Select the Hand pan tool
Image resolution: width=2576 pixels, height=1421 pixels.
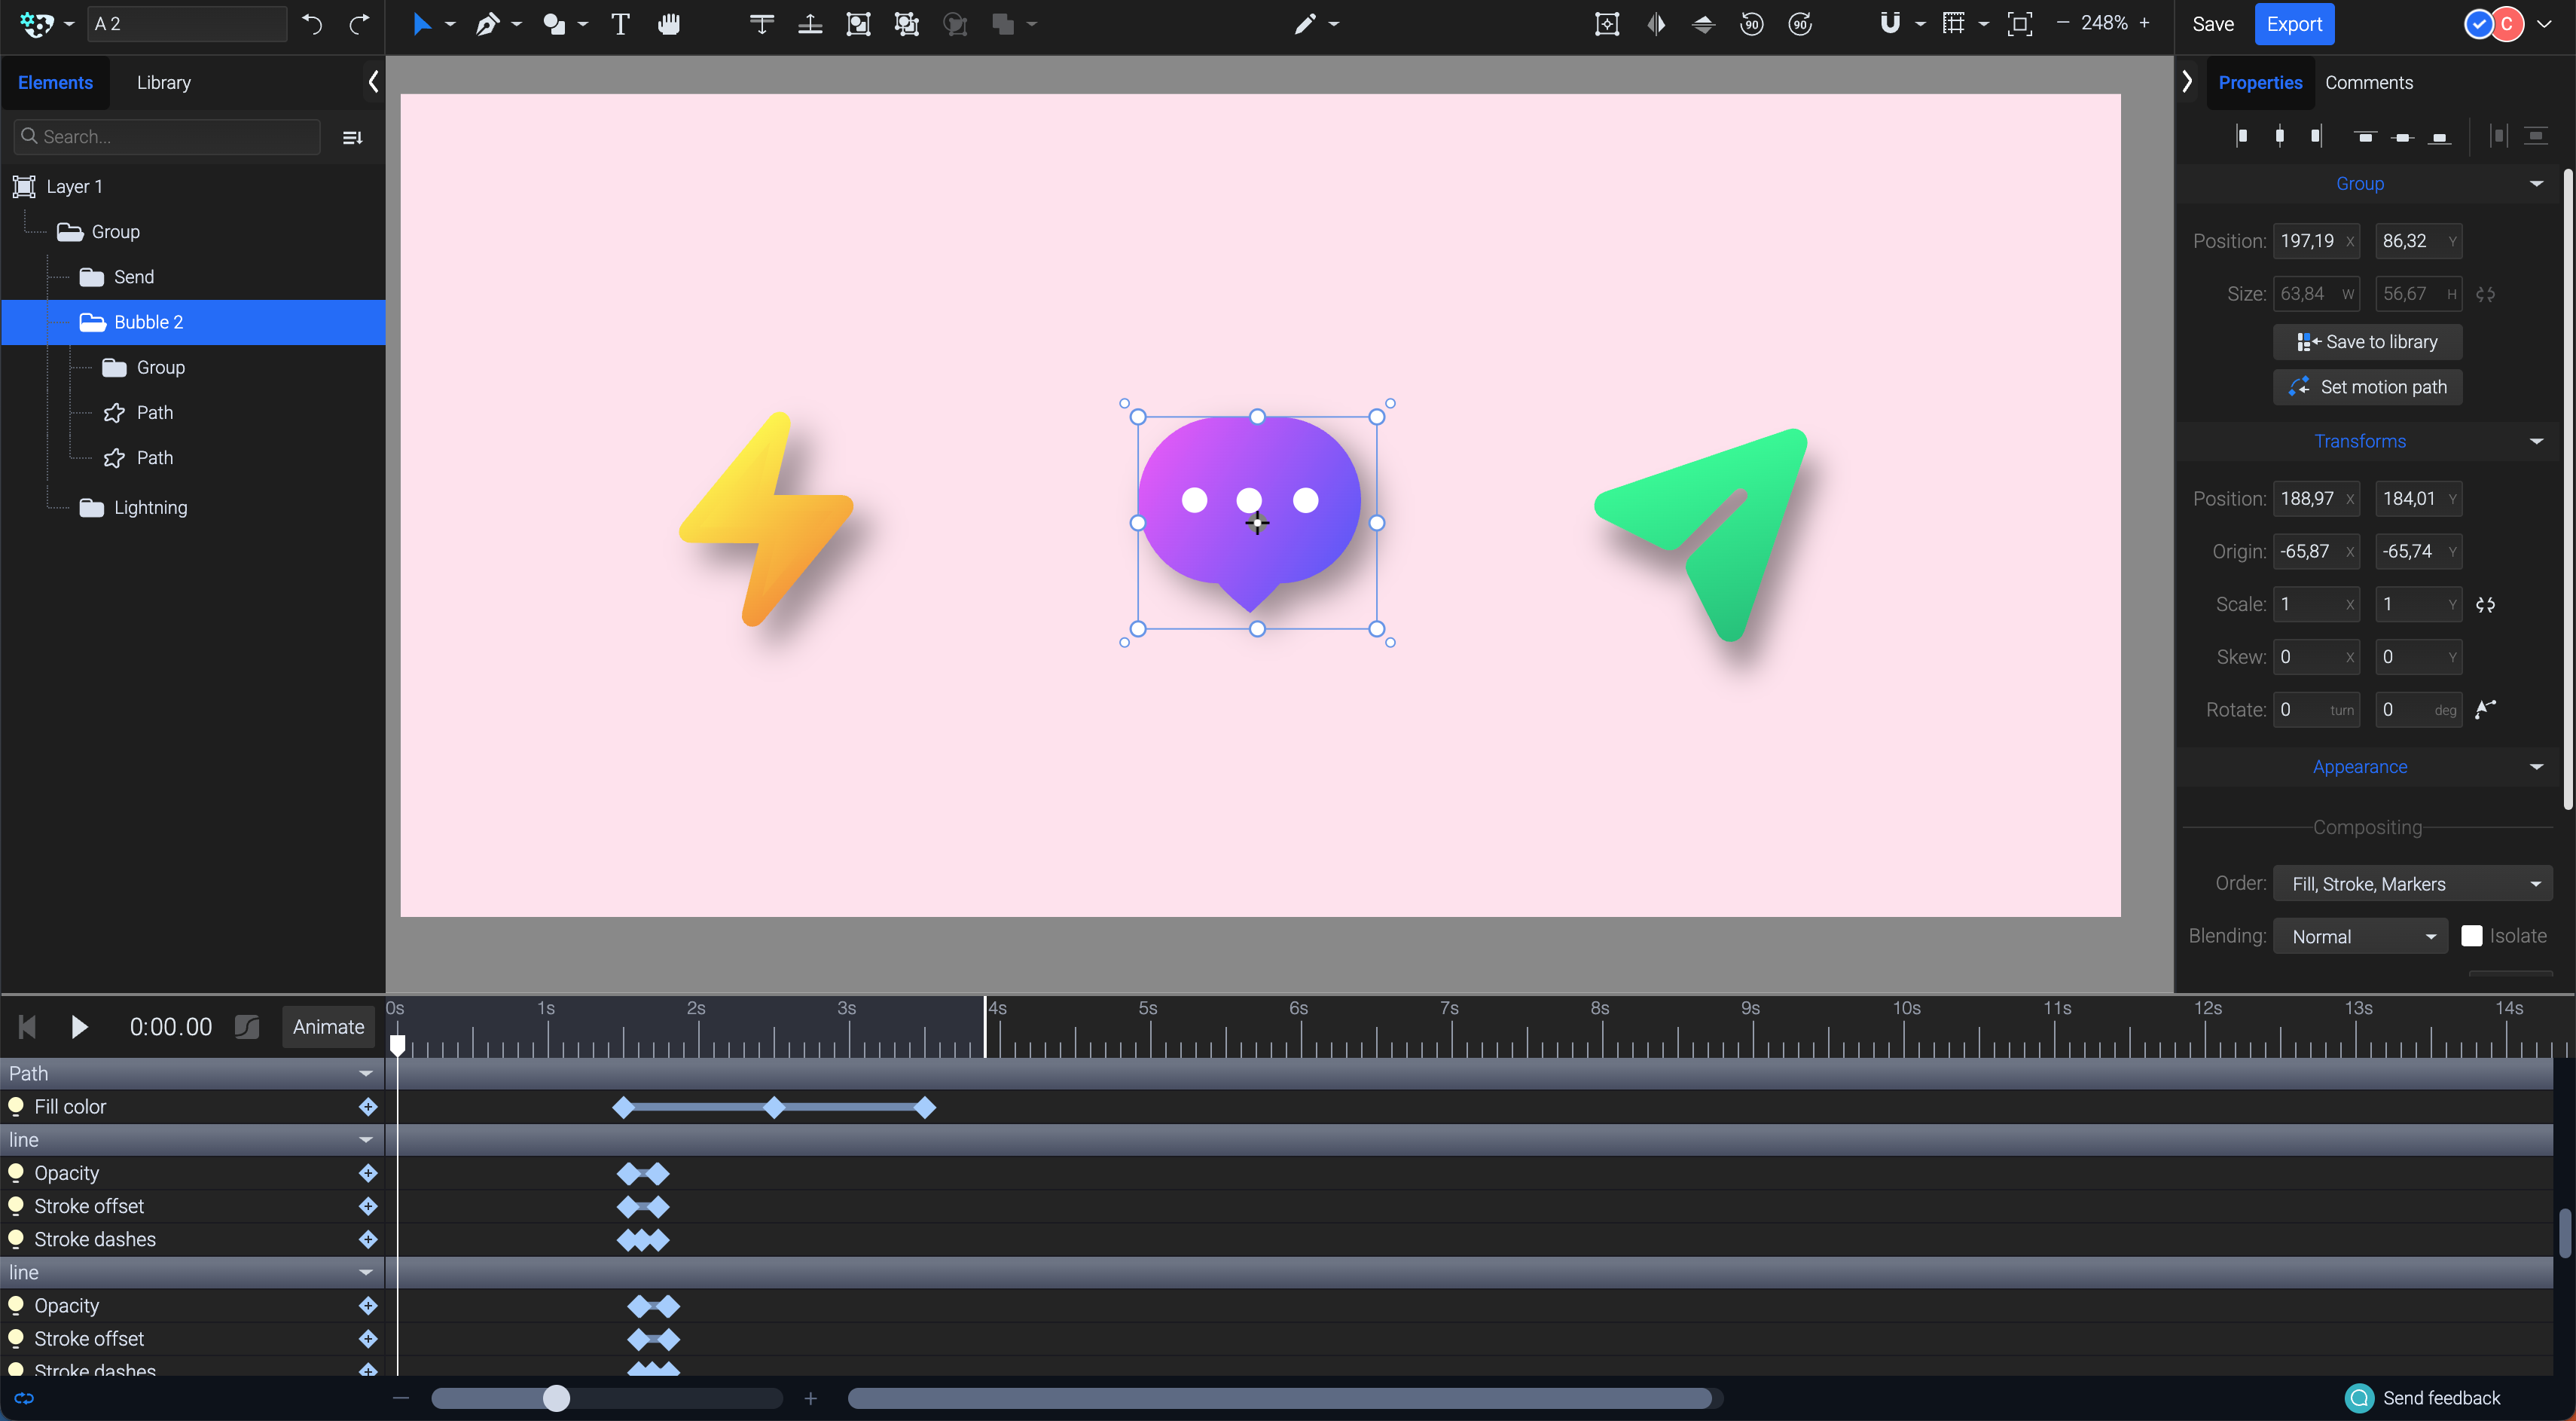click(x=669, y=24)
